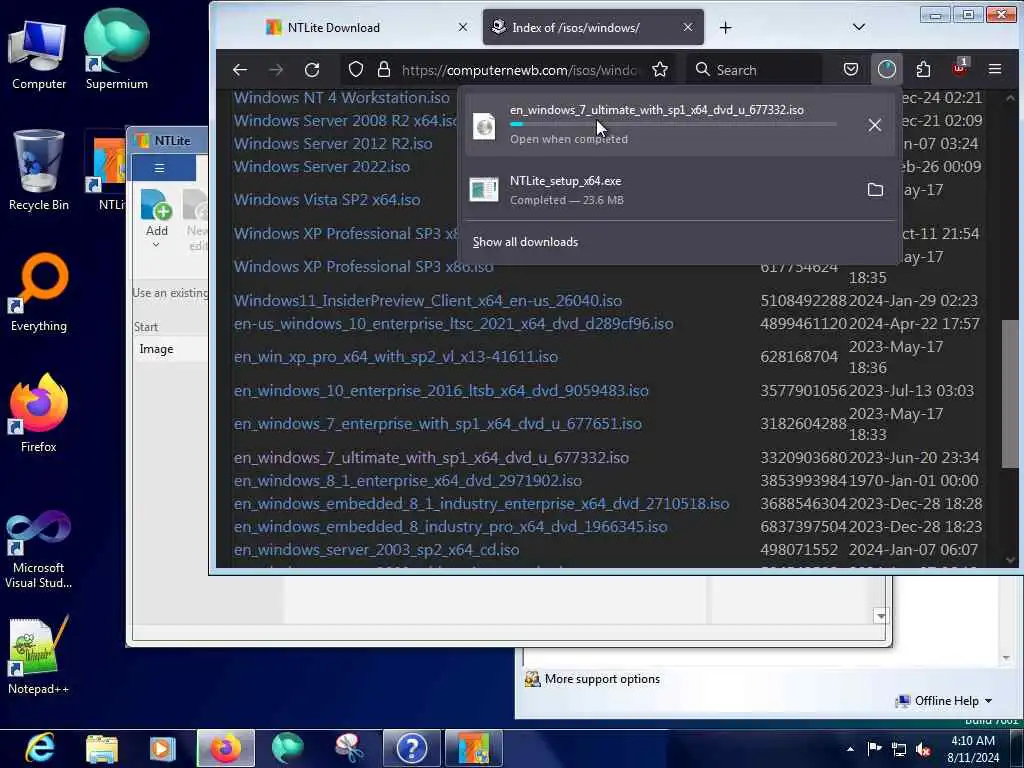The image size is (1024, 768).
Task: Click en_windows_10_enterprise_2016_ltsb ISO link
Action: coord(441,391)
